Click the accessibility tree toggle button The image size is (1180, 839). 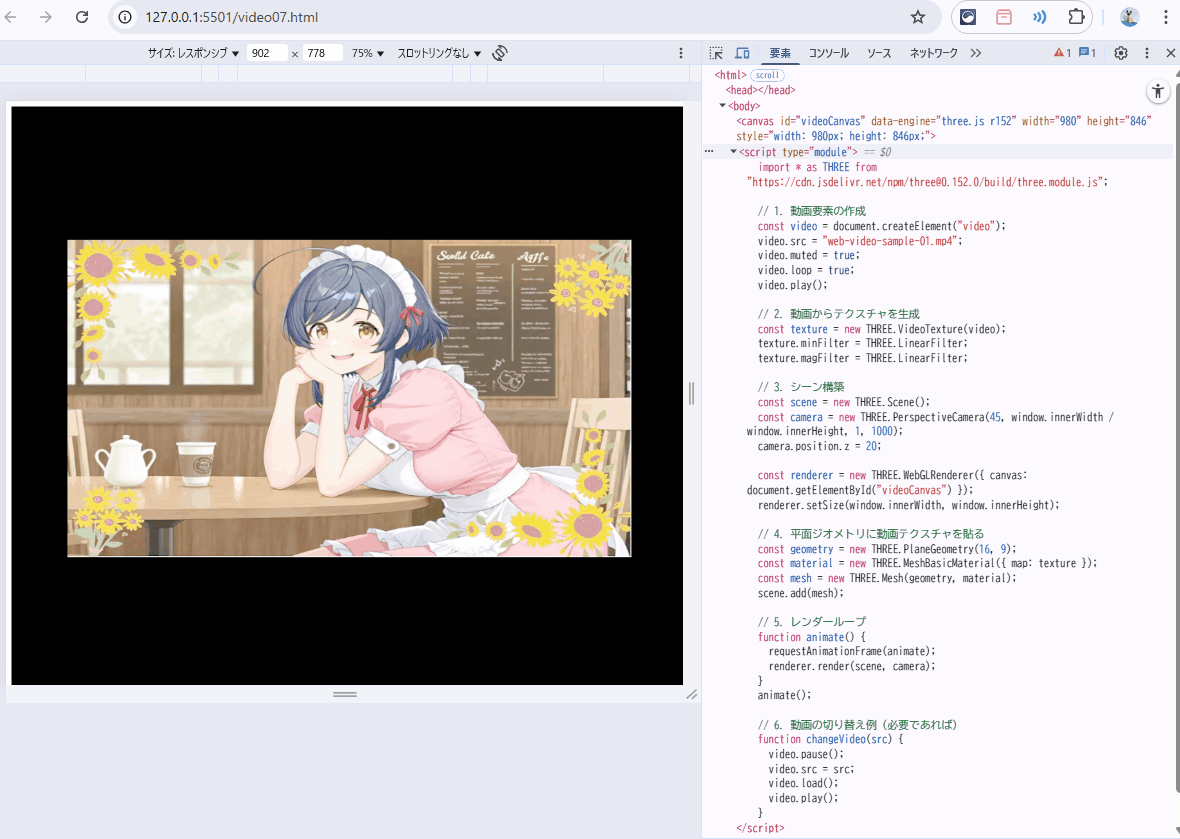(x=1158, y=91)
